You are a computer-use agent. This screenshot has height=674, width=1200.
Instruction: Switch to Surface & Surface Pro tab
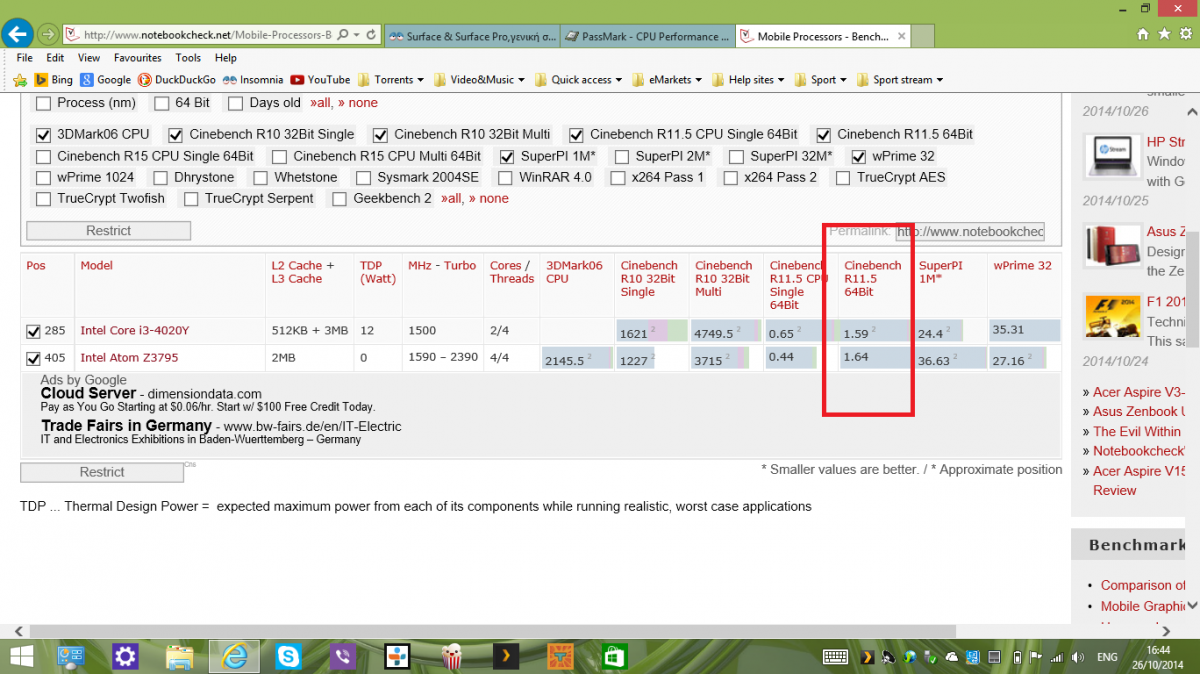(x=471, y=36)
